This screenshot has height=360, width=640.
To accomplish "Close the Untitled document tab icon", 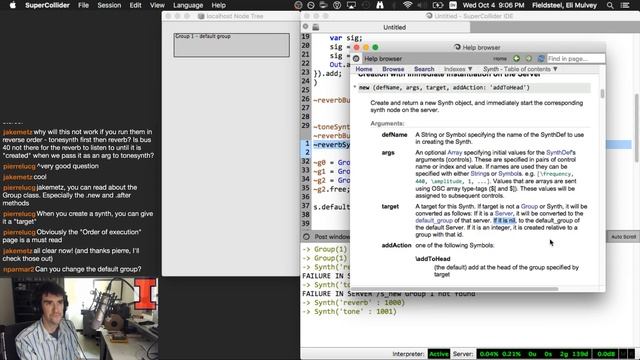I will tap(305, 27).
